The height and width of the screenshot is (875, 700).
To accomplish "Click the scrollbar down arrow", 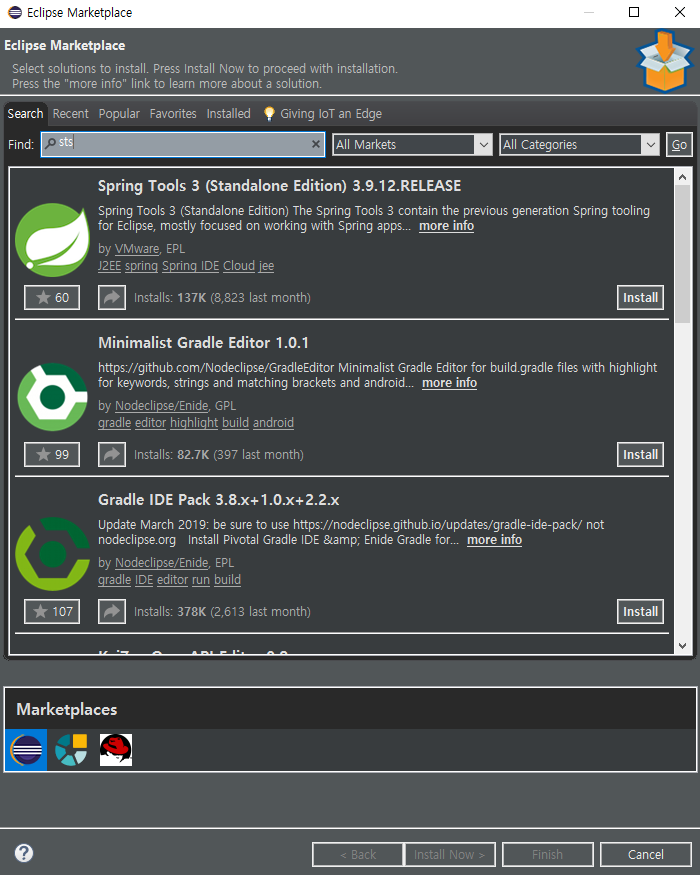I will click(x=682, y=646).
